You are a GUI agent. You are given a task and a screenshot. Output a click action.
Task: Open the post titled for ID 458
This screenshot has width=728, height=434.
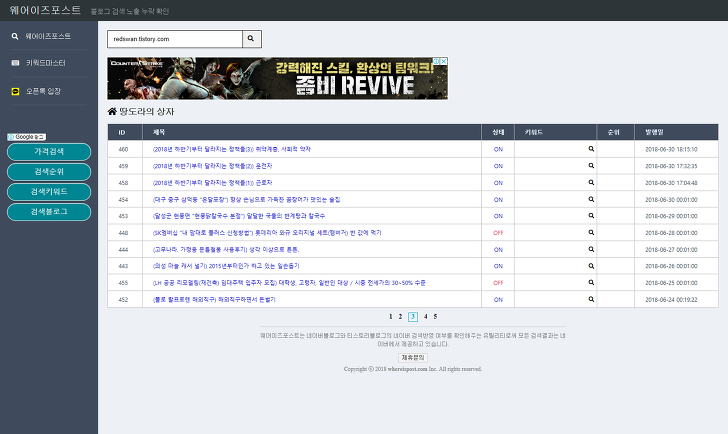[213, 183]
